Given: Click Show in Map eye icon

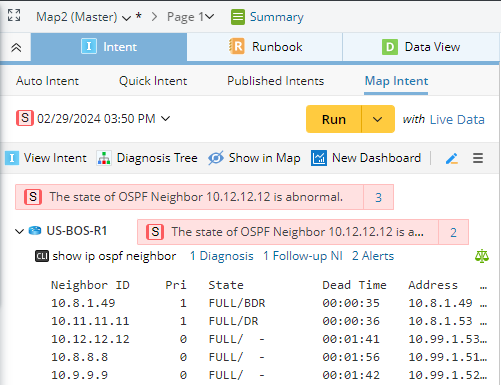Looking at the screenshot, I should click(x=216, y=158).
